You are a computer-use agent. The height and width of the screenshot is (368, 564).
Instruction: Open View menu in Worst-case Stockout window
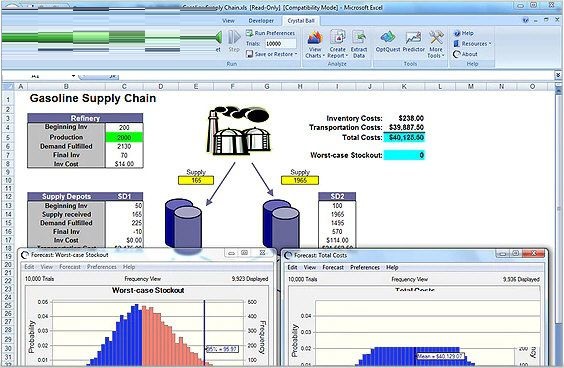click(47, 267)
